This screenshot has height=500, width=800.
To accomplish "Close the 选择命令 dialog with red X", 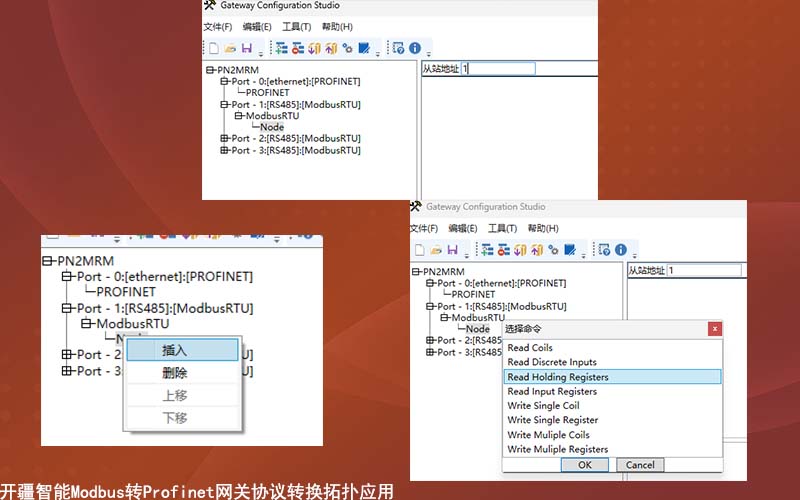I will tap(715, 329).
